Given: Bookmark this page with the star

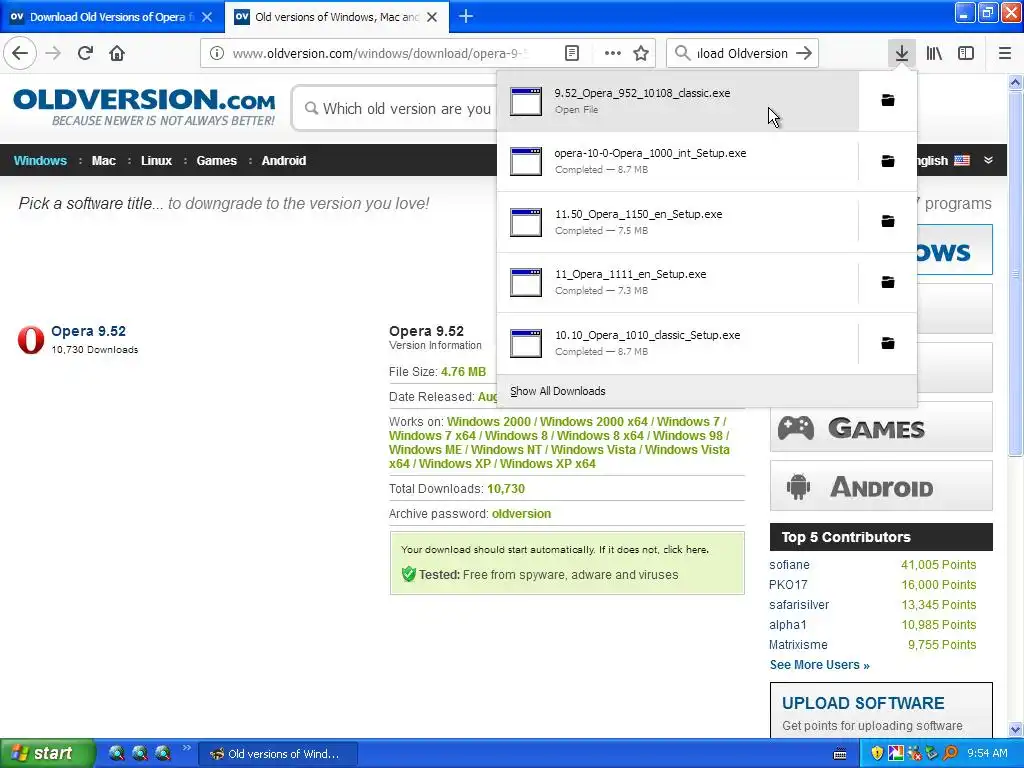Looking at the screenshot, I should (x=641, y=53).
